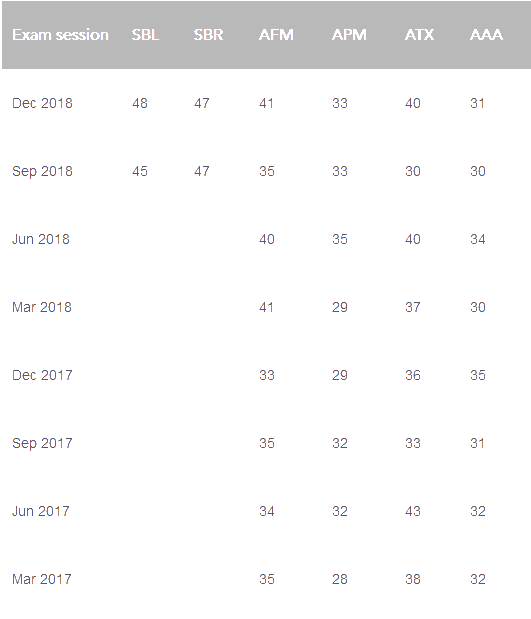Select the AAA column header
Viewport: 531px width, 619px height.
(486, 35)
